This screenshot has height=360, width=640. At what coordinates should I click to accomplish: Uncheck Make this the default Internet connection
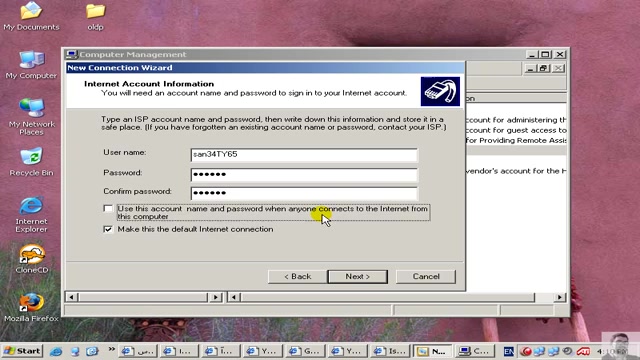click(x=108, y=229)
